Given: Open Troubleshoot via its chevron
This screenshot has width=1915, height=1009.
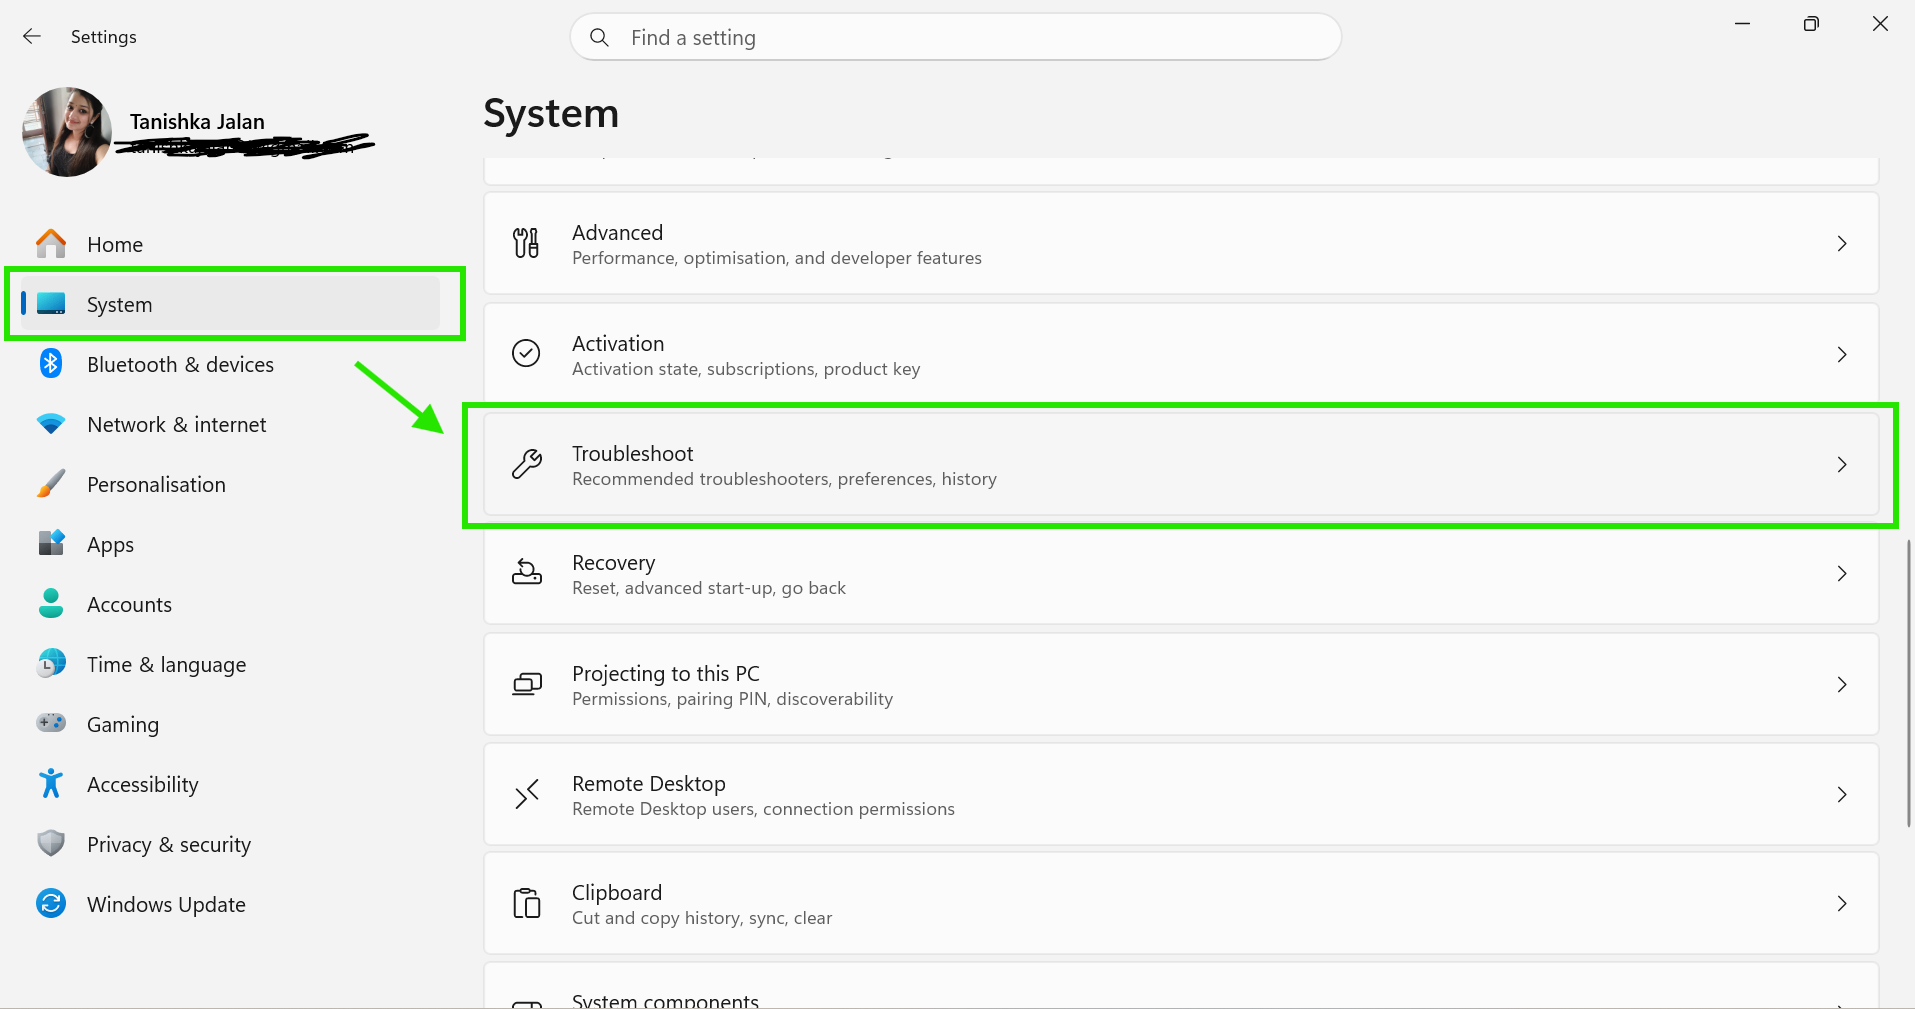Looking at the screenshot, I should [x=1842, y=464].
